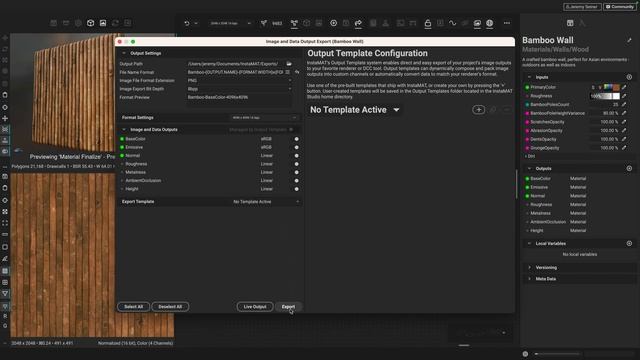This screenshot has width=640, height=360.
Task: Collapse the Output Settings section
Action: tap(124, 53)
